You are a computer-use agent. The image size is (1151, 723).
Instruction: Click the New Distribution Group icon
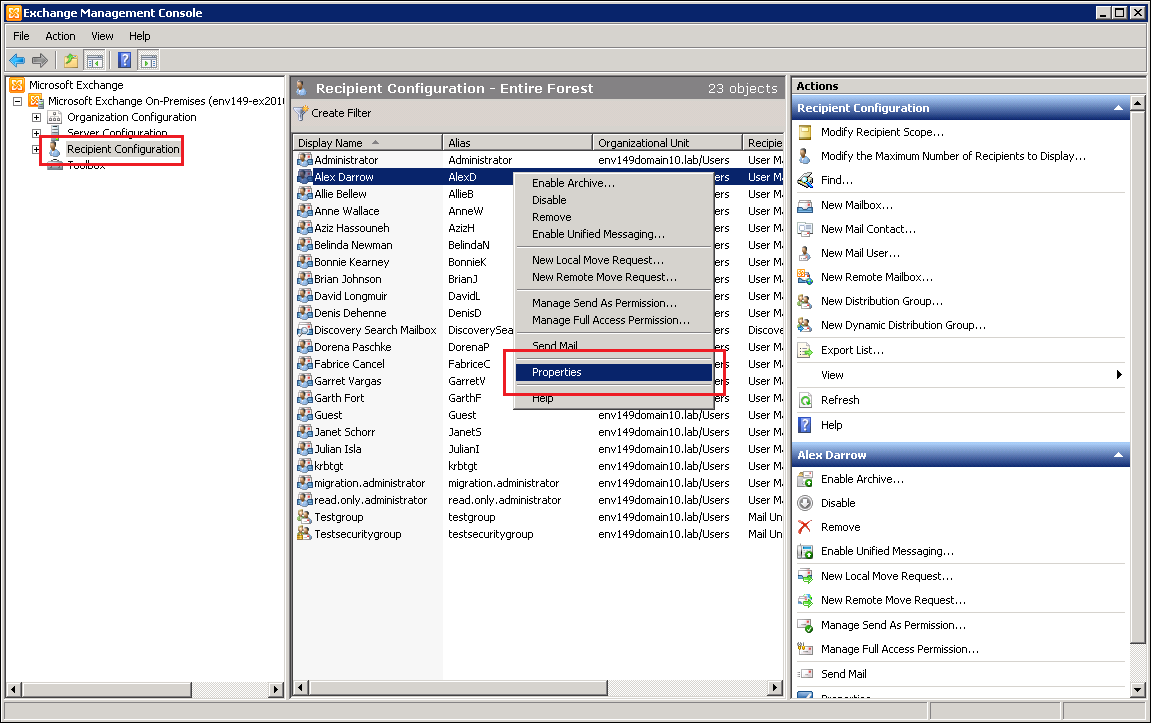point(805,301)
